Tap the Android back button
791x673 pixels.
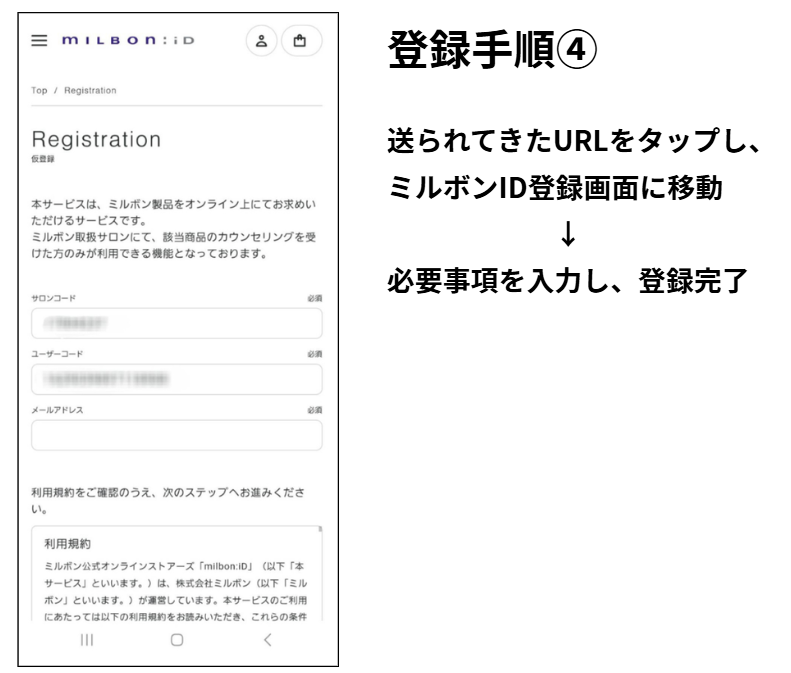tap(268, 640)
